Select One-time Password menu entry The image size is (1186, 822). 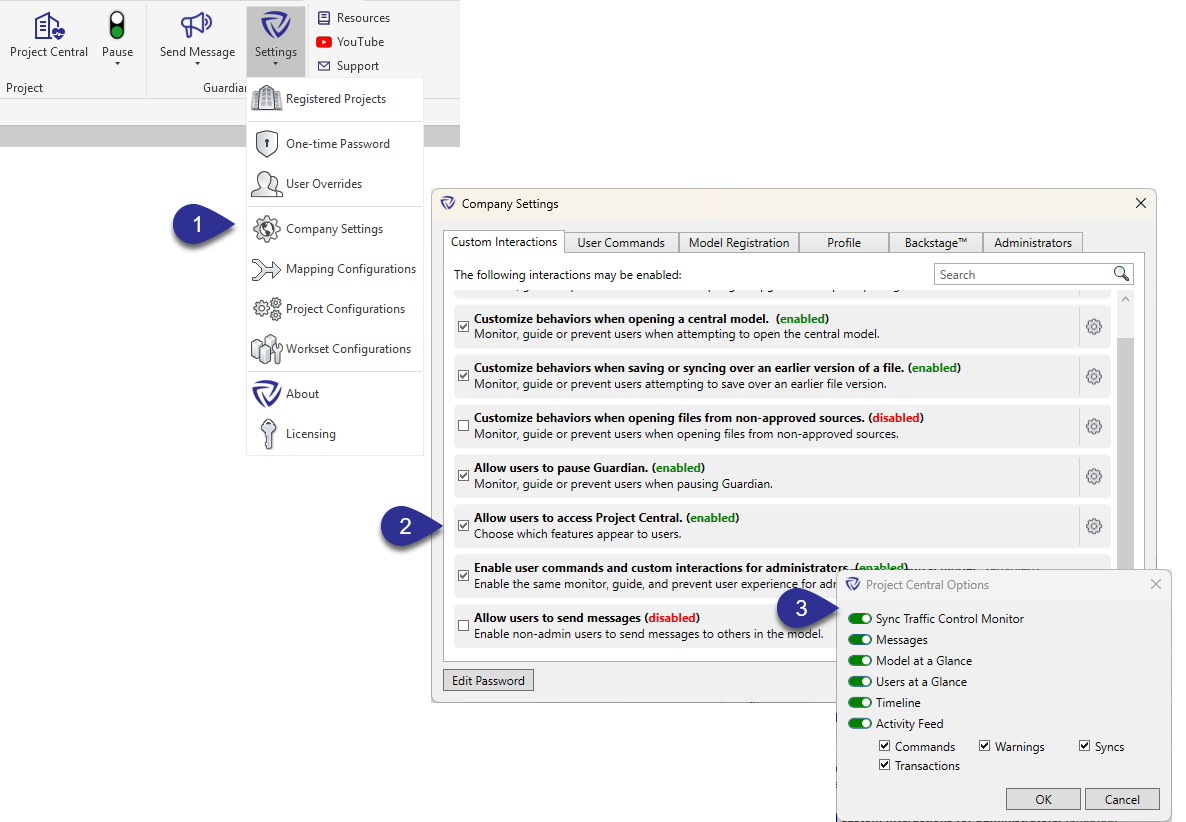[335, 144]
